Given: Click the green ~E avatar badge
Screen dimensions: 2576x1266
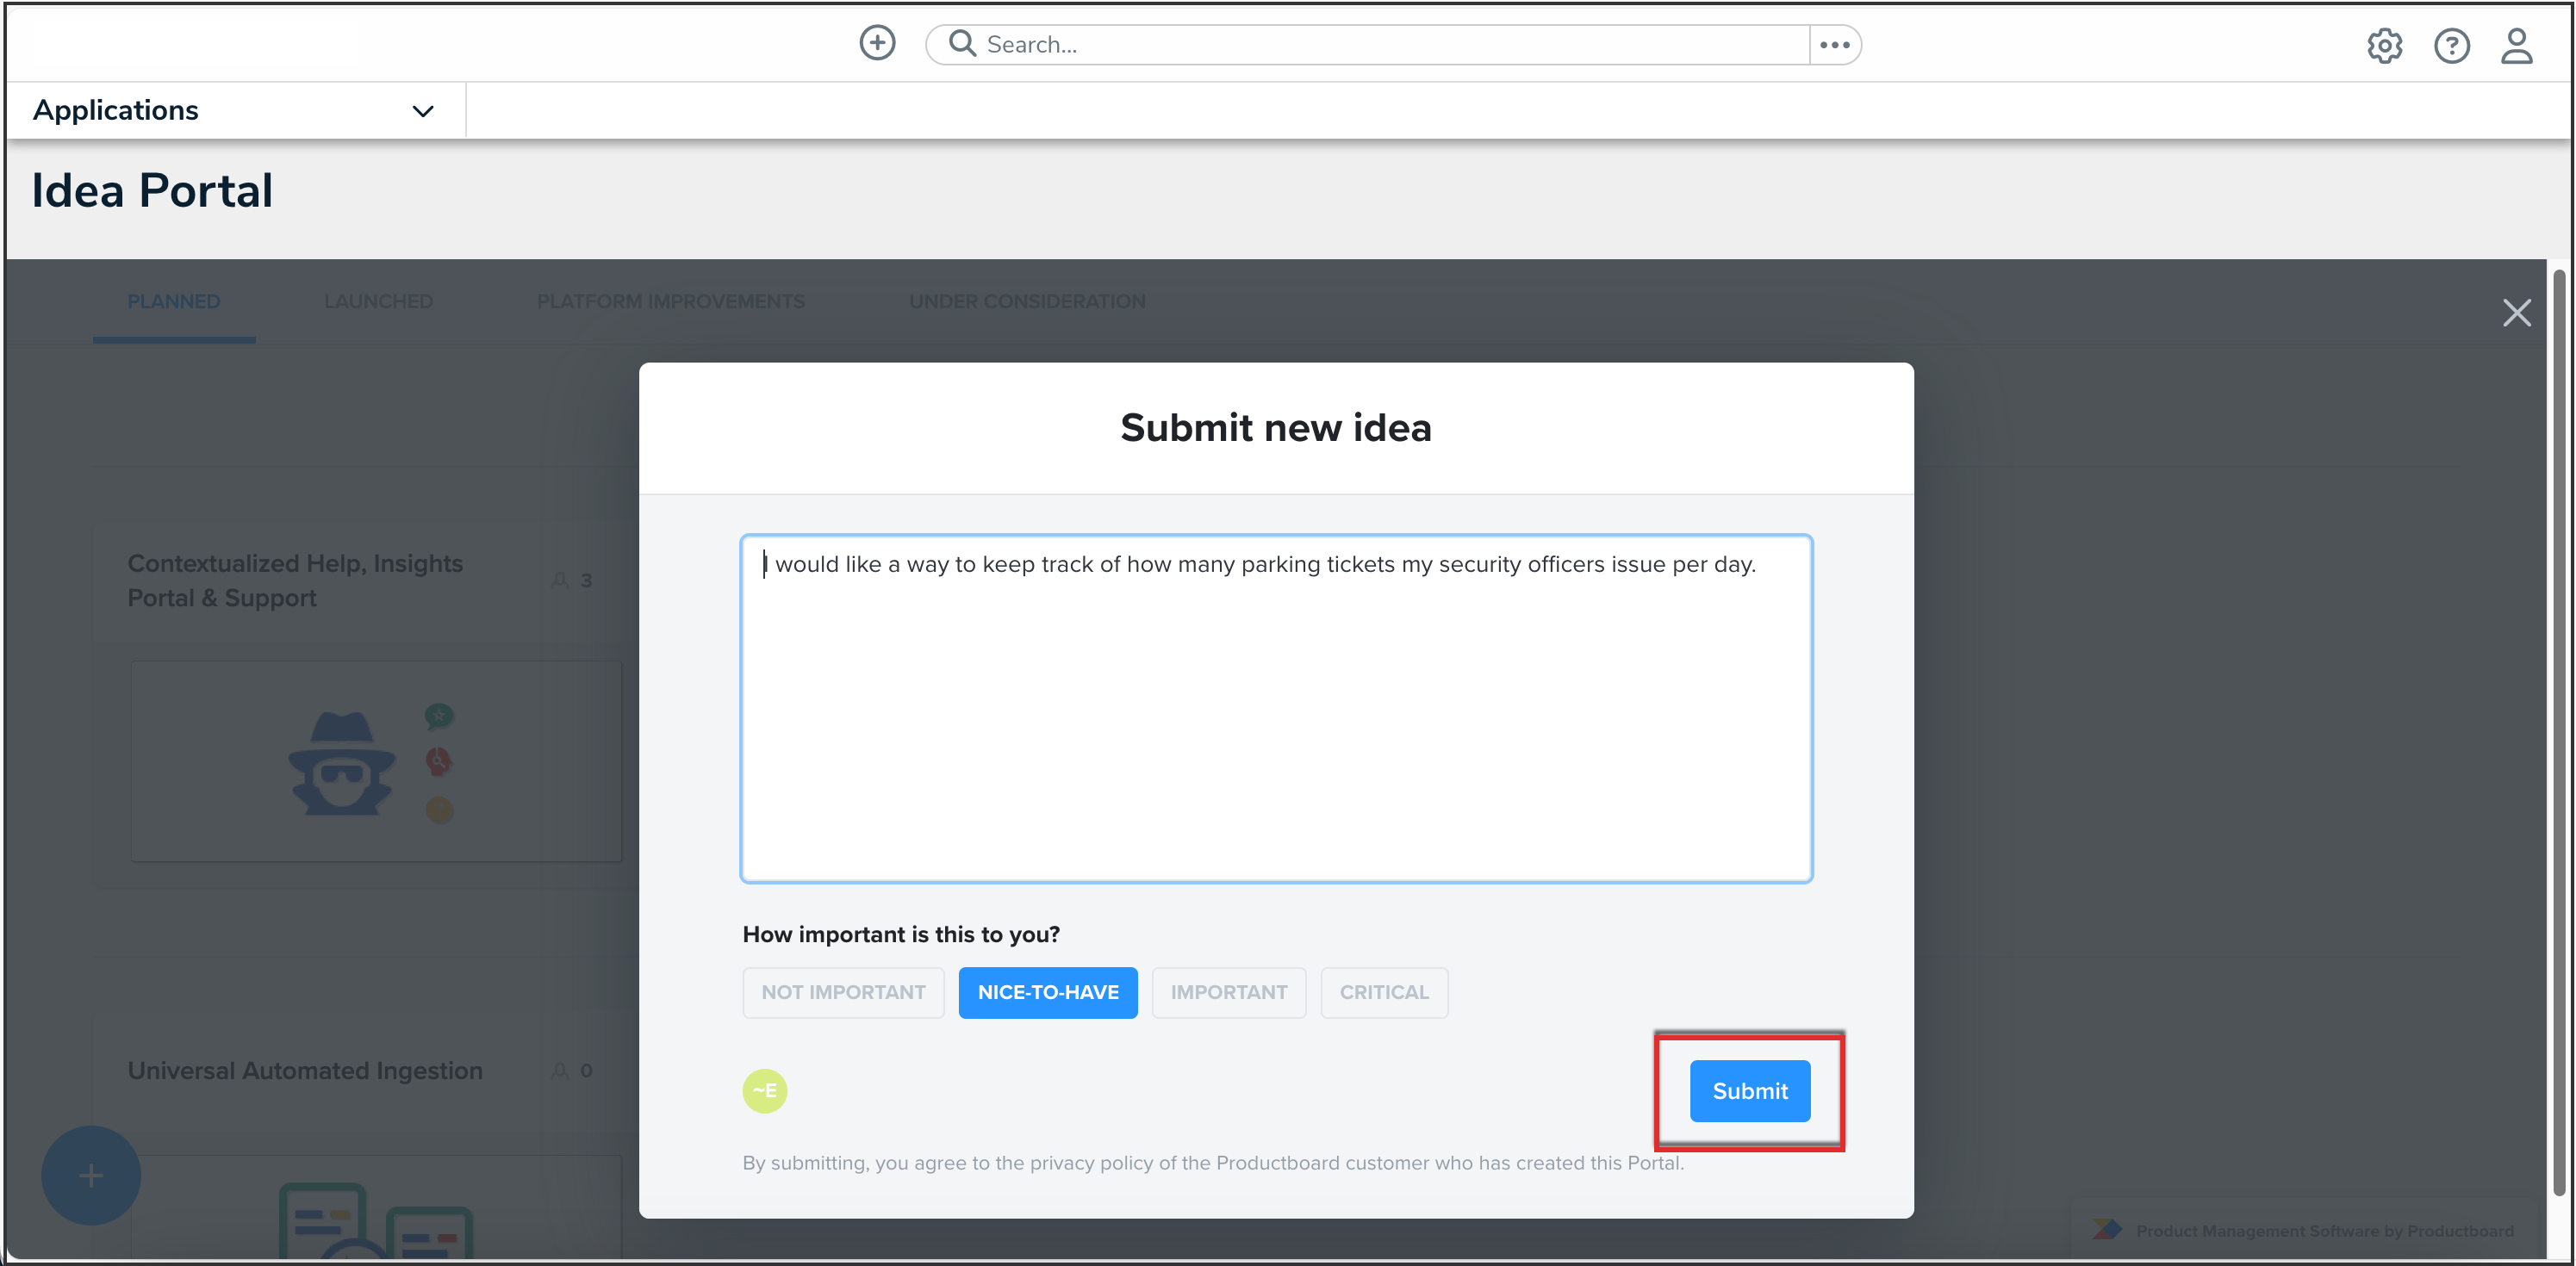Looking at the screenshot, I should 764,1091.
